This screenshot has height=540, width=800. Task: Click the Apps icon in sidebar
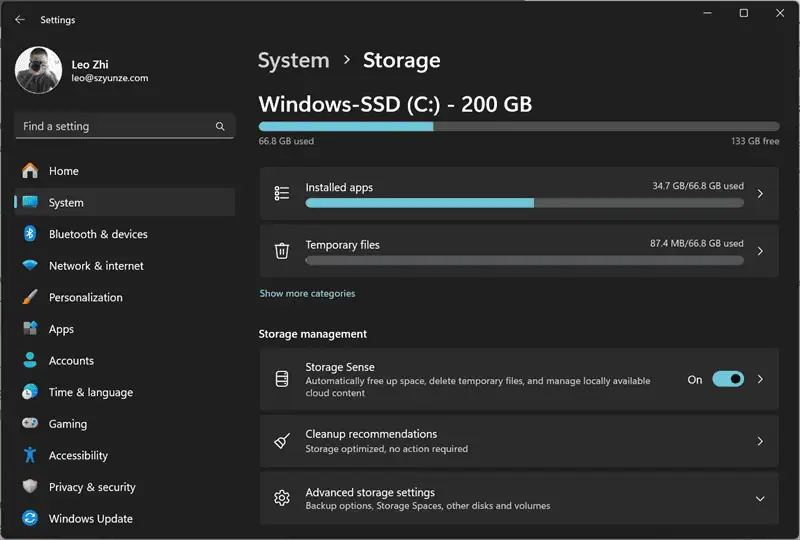point(30,329)
